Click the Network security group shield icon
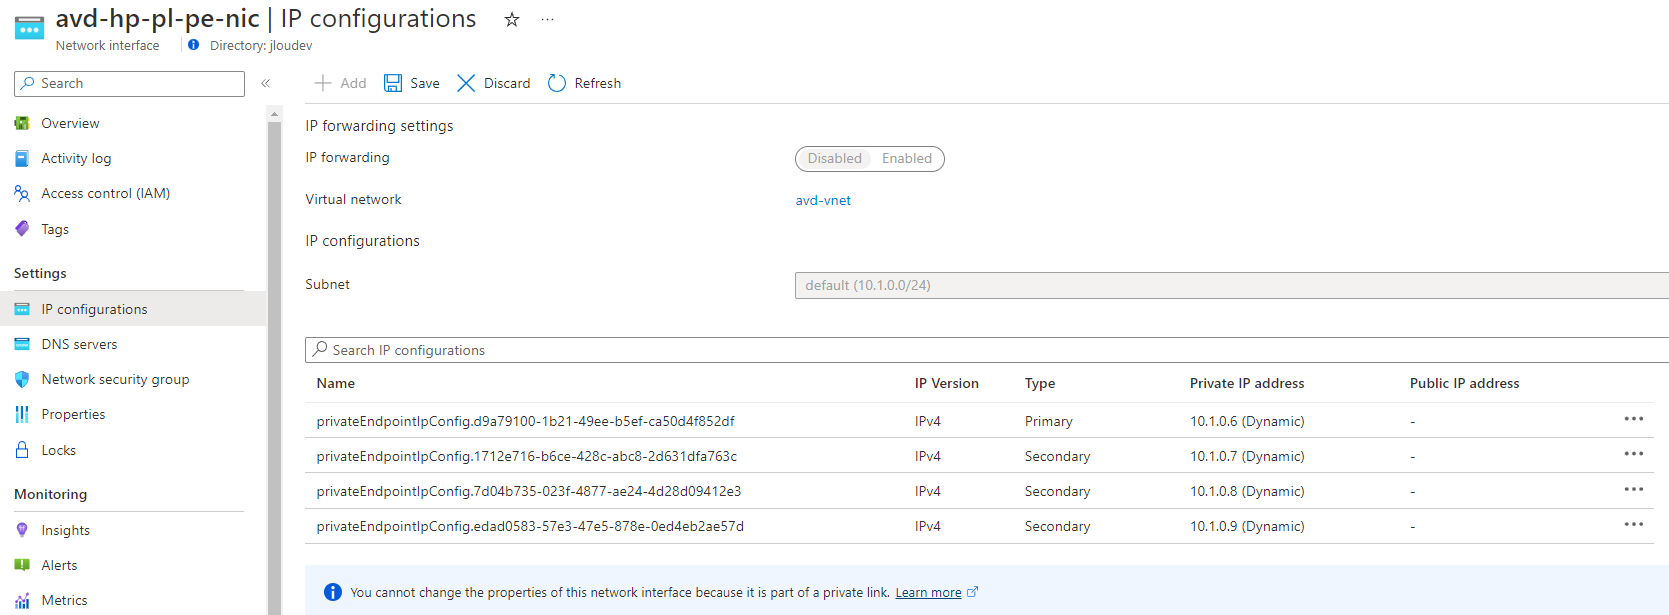 [22, 379]
